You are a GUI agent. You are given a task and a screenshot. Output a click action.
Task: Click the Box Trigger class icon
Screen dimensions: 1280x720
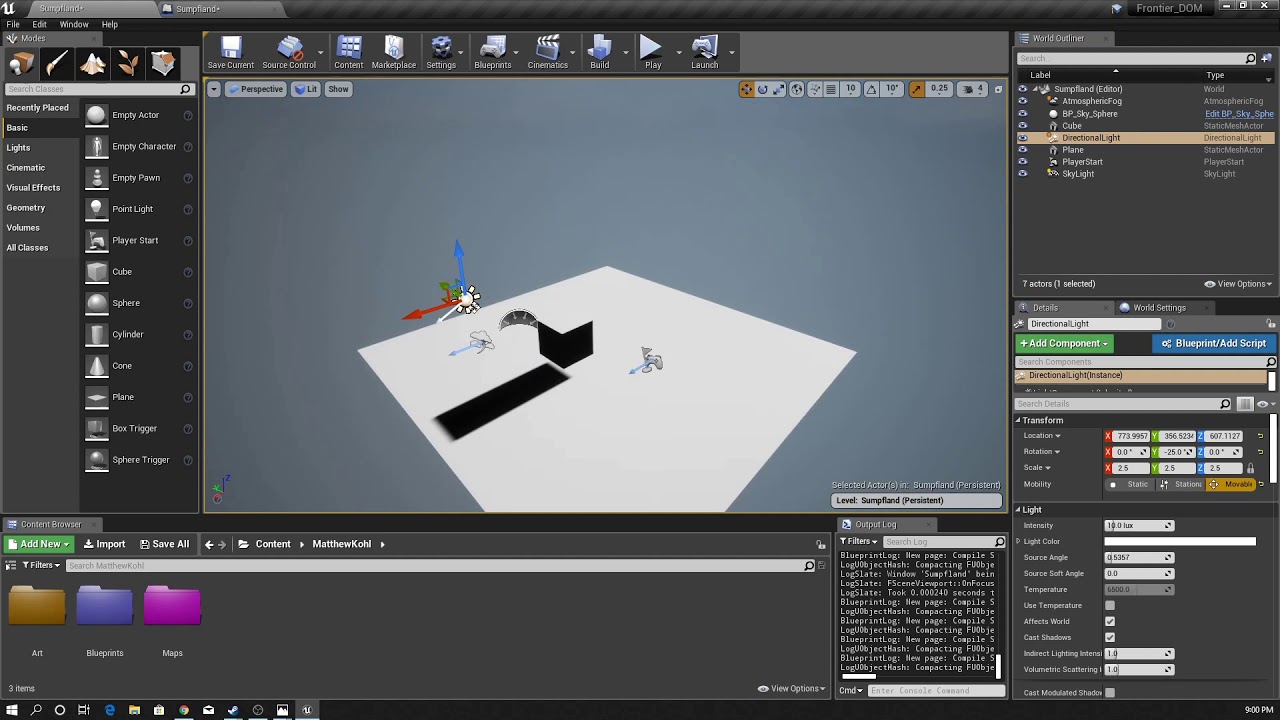tap(96, 429)
